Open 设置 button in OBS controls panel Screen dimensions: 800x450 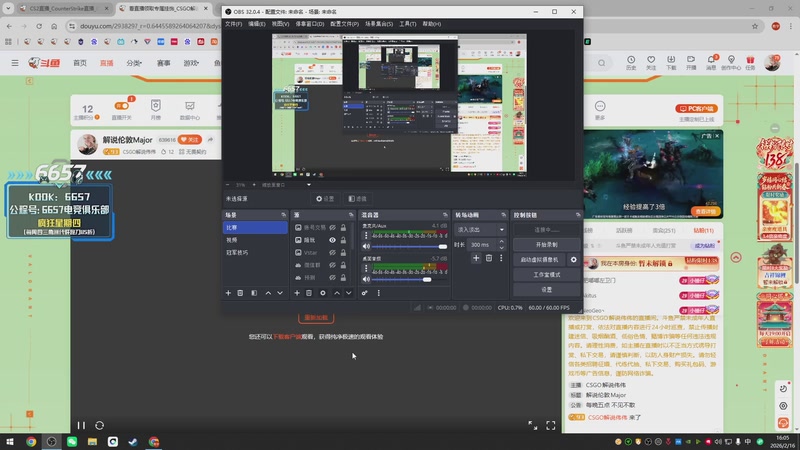point(546,289)
